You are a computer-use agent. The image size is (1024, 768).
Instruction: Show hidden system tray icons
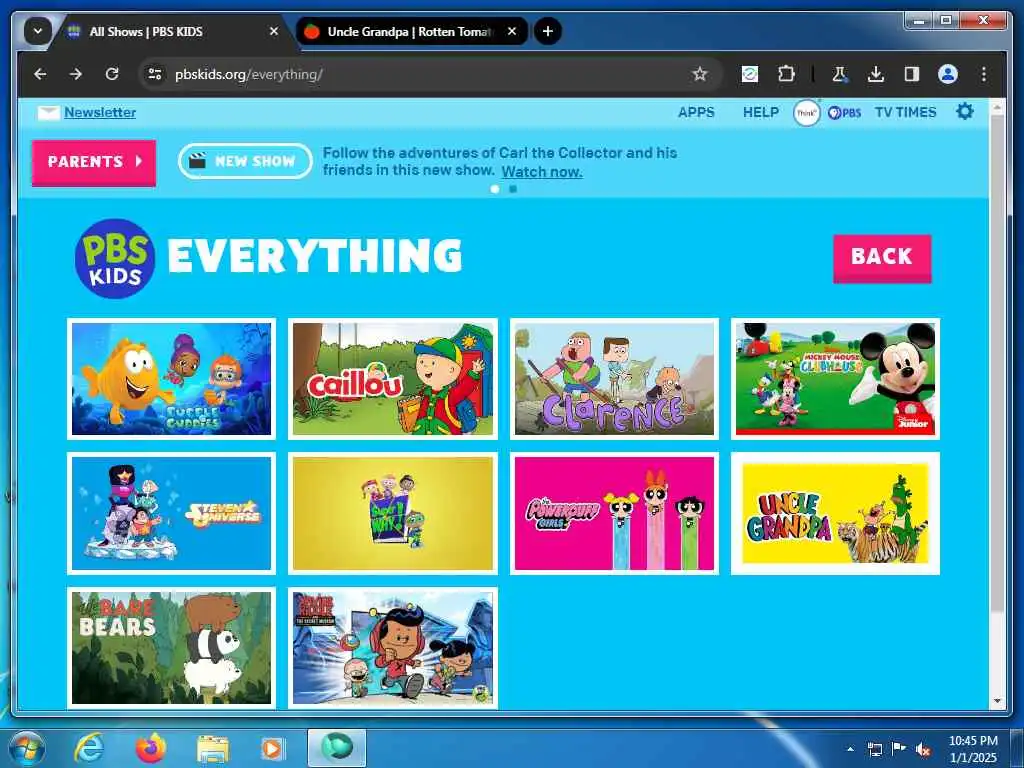tap(850, 749)
